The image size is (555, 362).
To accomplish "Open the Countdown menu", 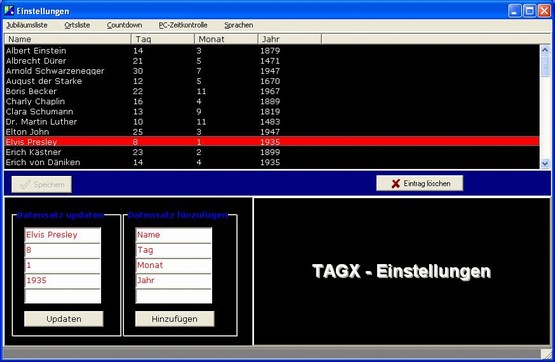I will [124, 25].
